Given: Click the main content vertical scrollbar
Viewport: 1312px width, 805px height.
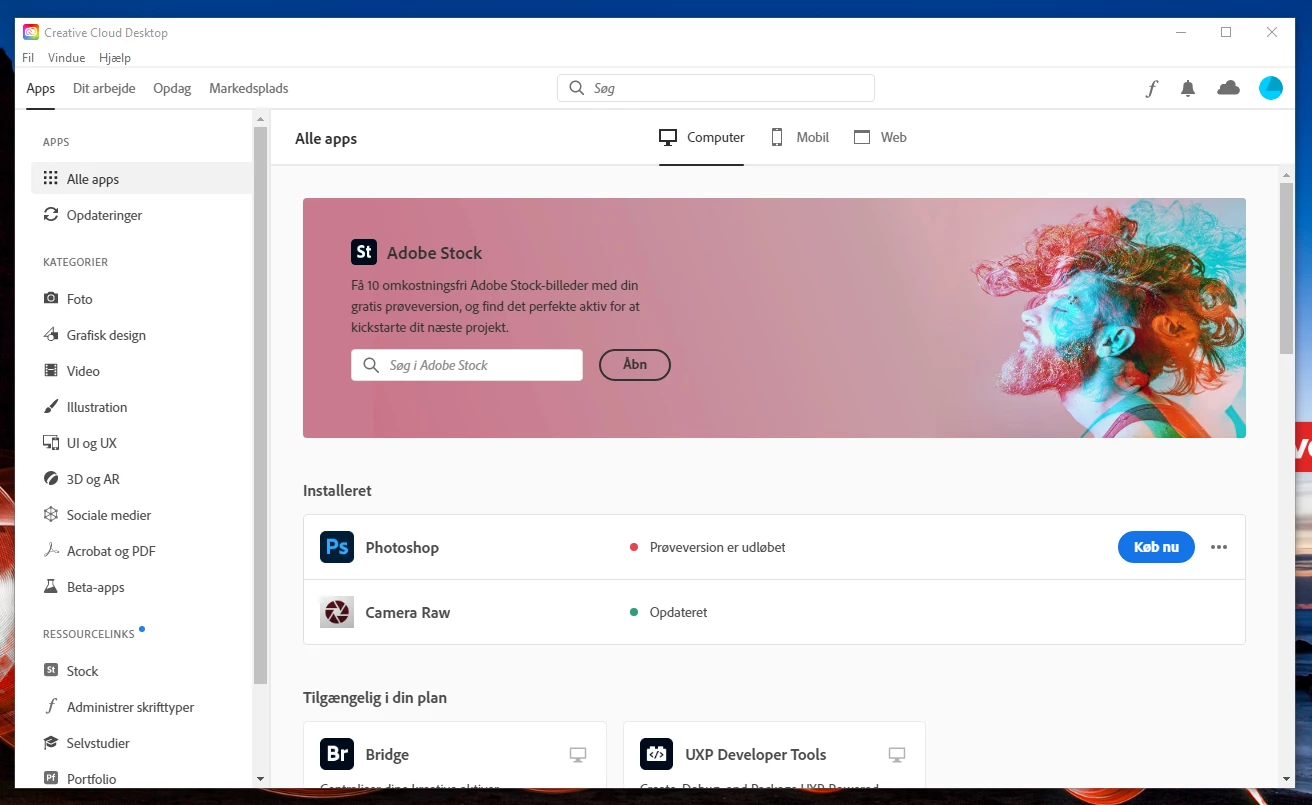Looking at the screenshot, I should (x=1287, y=268).
